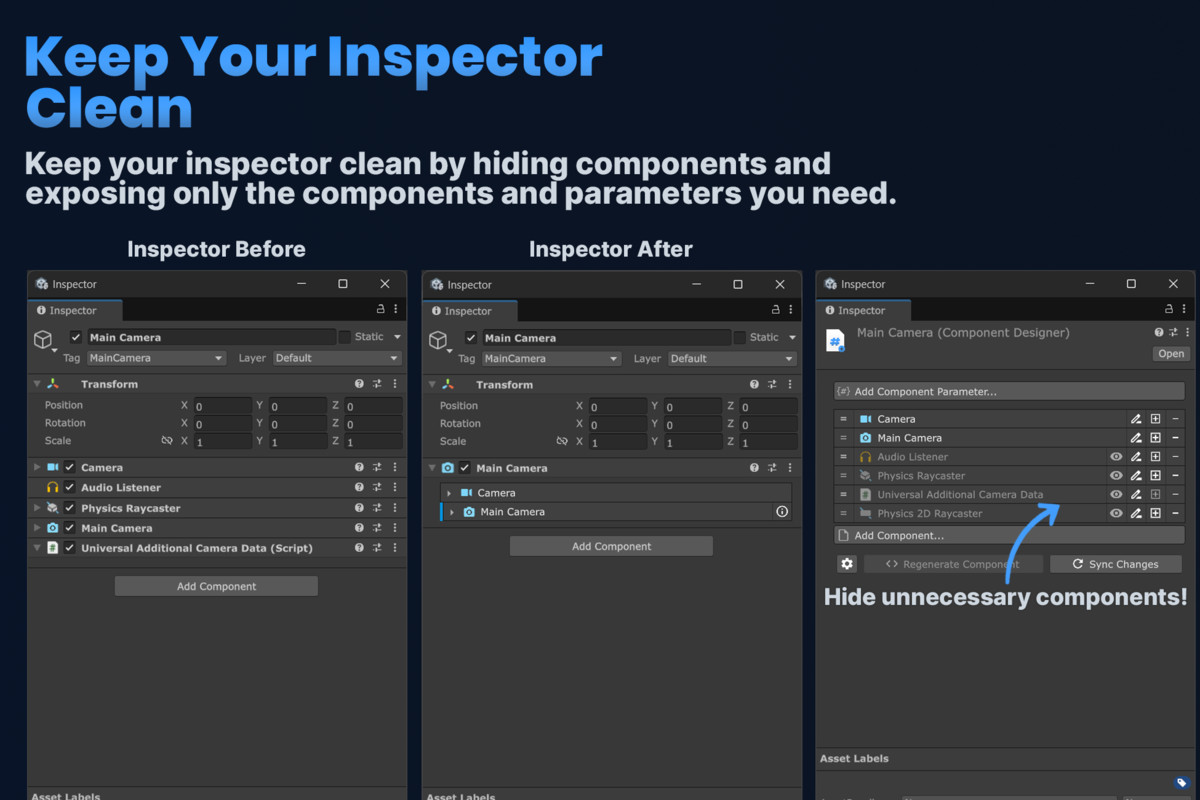Open the settings gear in the Component Designer window
Screen dimensions: 1200x800
847,564
